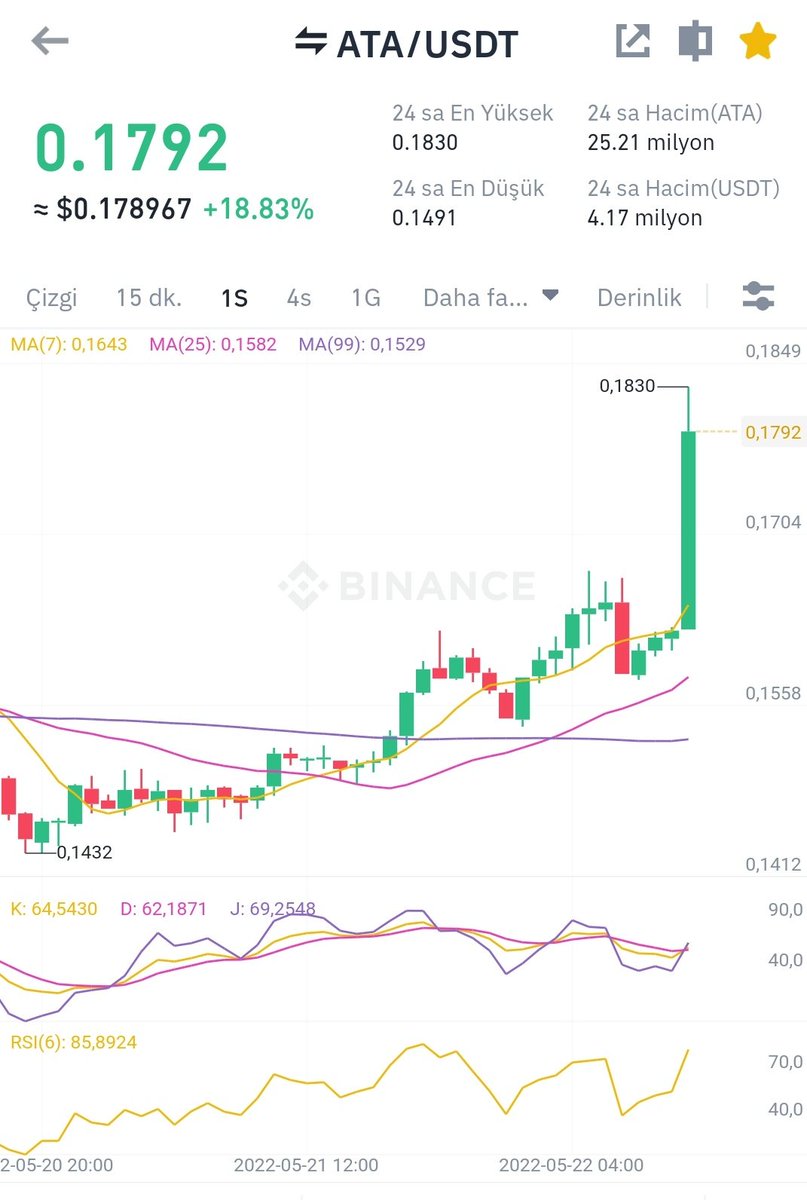807x1200 pixels.
Task: Tap the ≈ $0.178967 price
Action: click(x=112, y=209)
